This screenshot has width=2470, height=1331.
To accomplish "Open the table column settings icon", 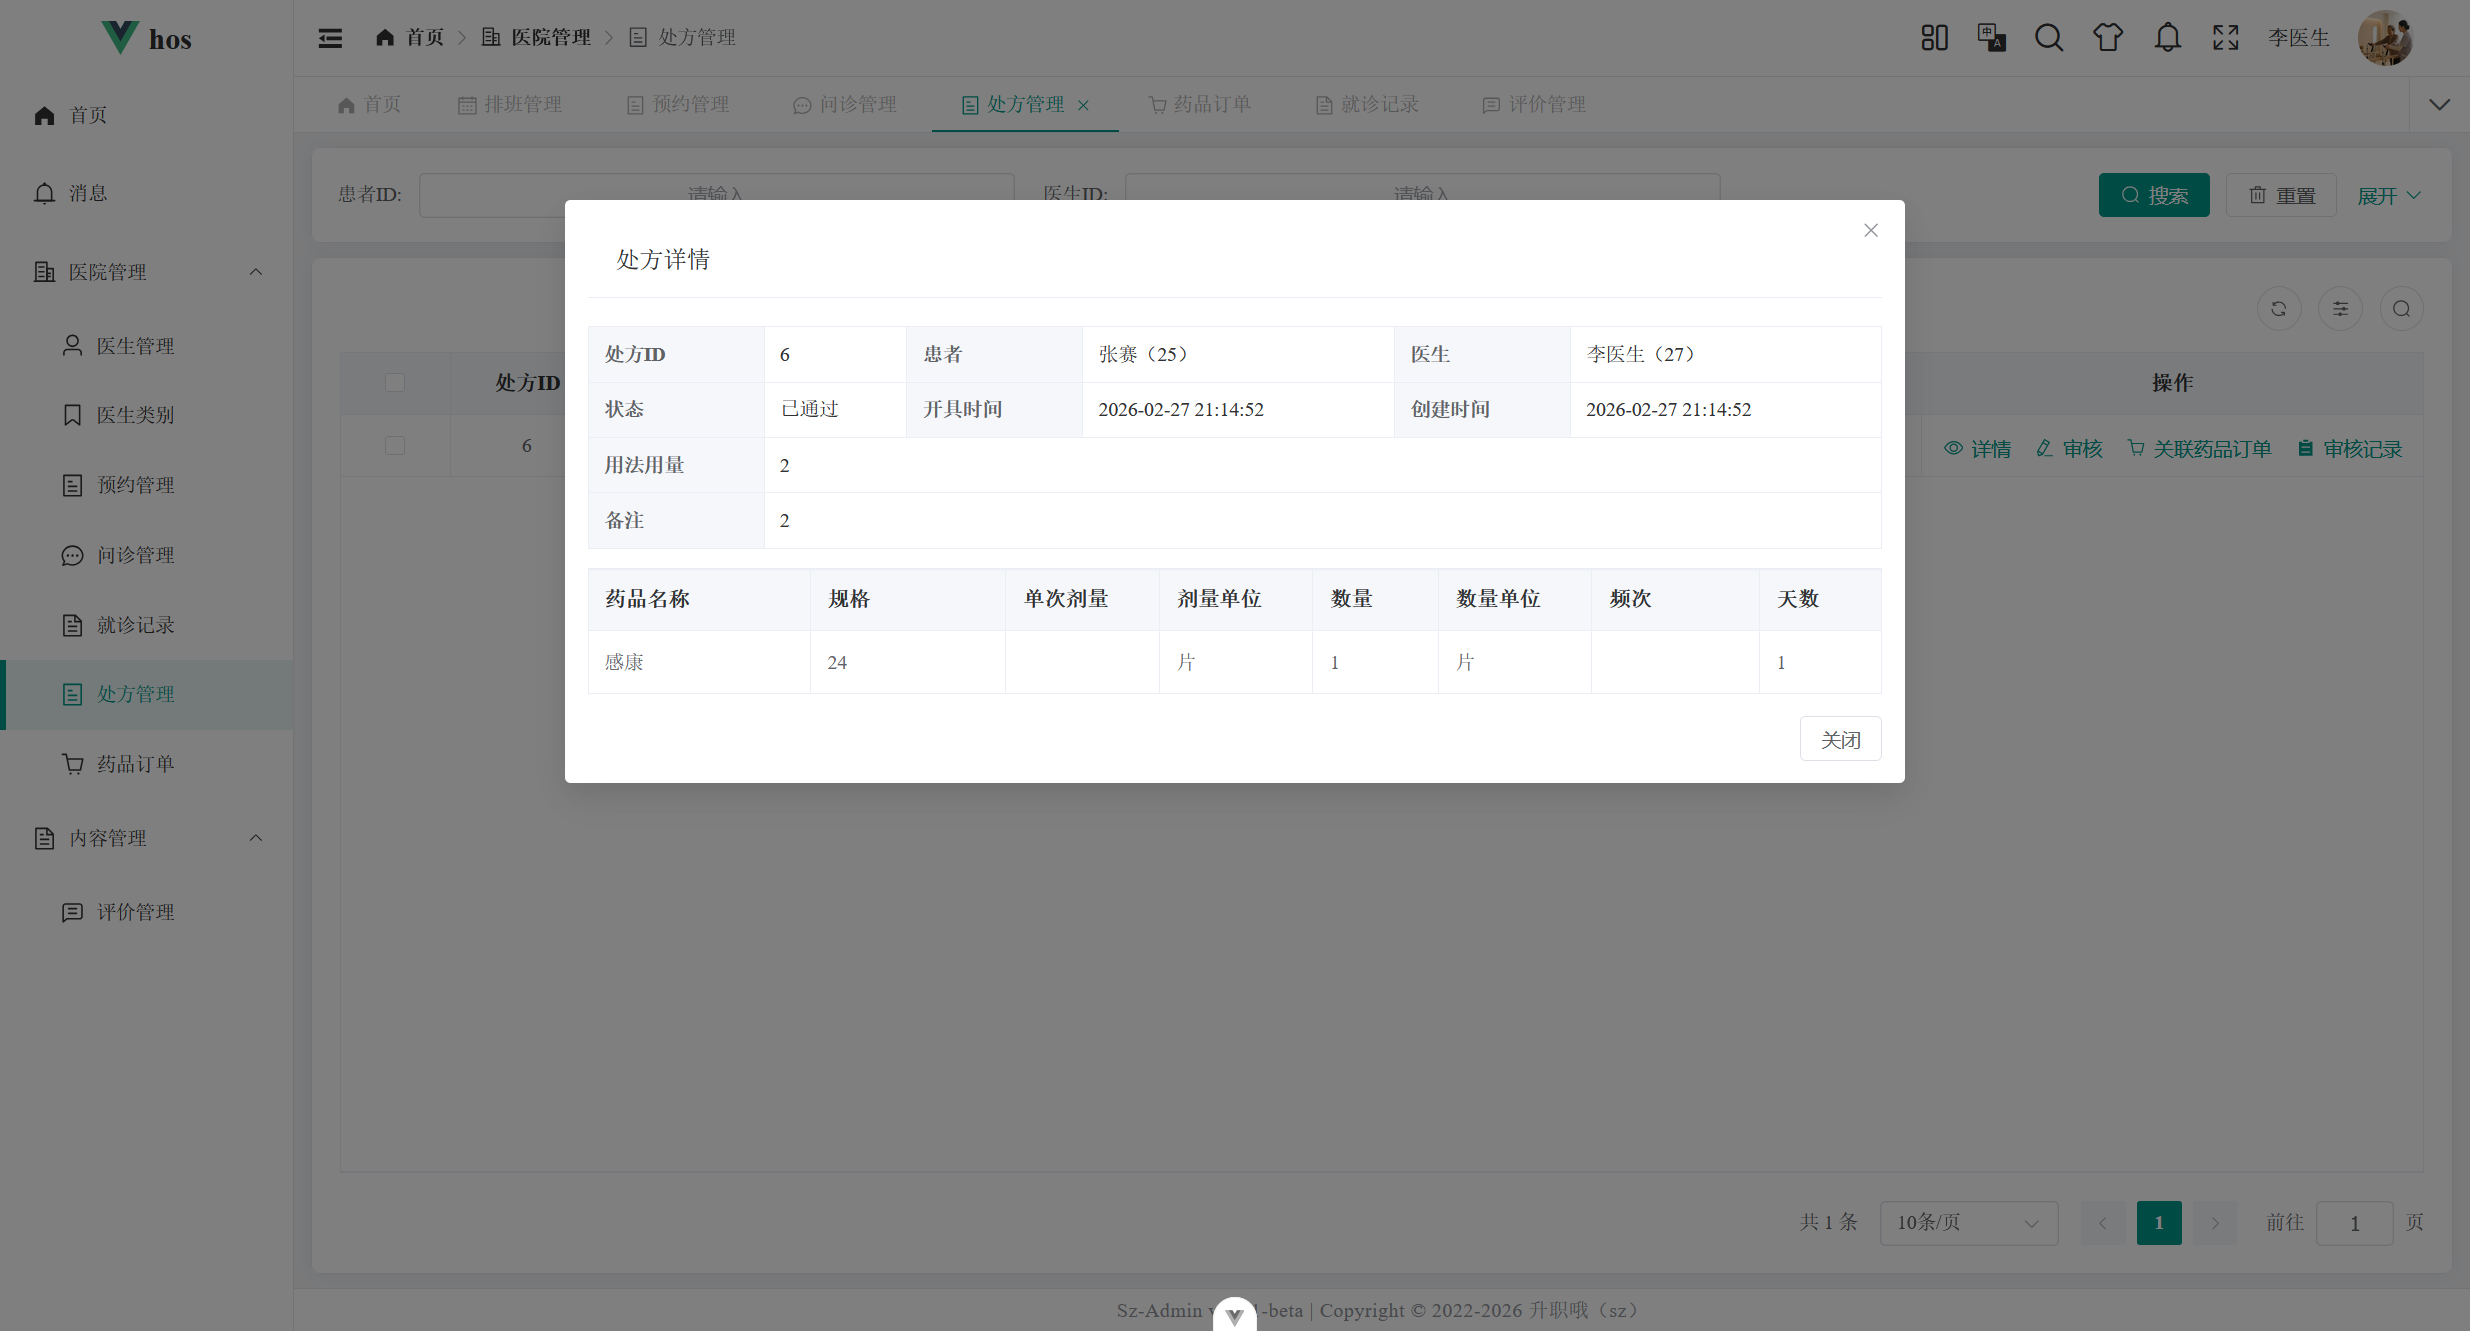I will pyautogui.click(x=2340, y=309).
